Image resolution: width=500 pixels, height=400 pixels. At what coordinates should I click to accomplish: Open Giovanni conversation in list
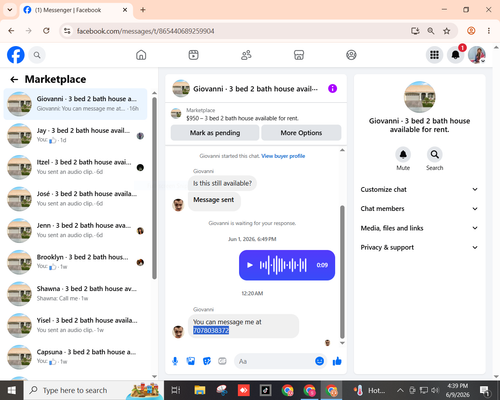(x=75, y=104)
